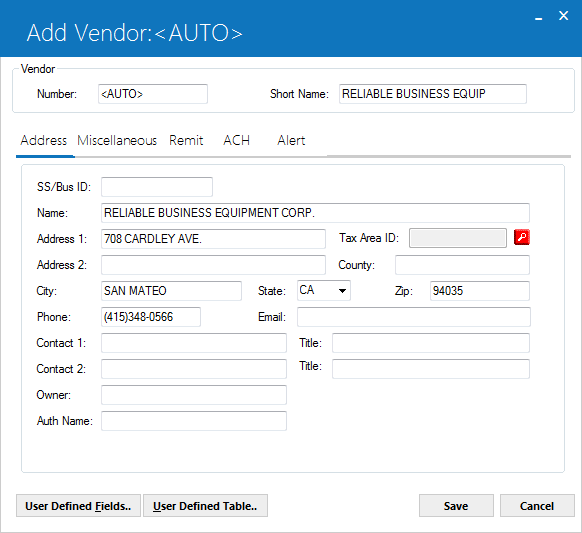Focus the Owner field
Screen dimensions: 582x533
[194, 395]
